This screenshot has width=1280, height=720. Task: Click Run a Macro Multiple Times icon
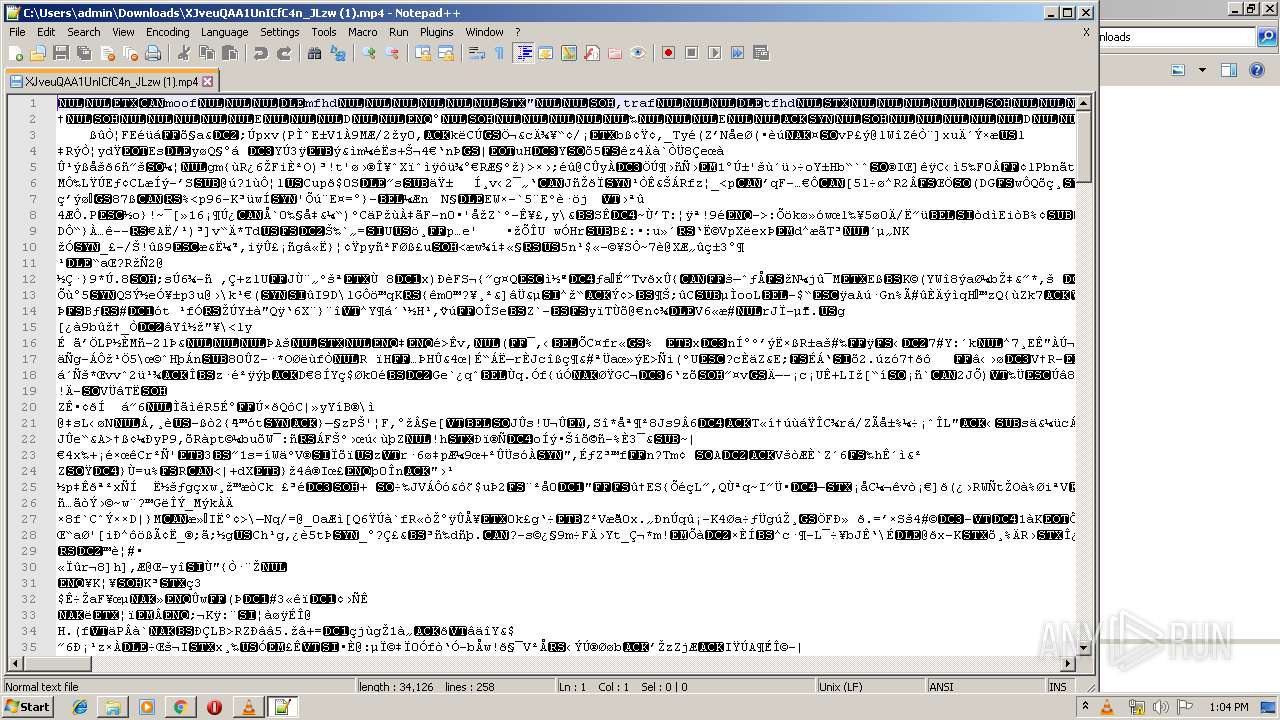click(738, 53)
